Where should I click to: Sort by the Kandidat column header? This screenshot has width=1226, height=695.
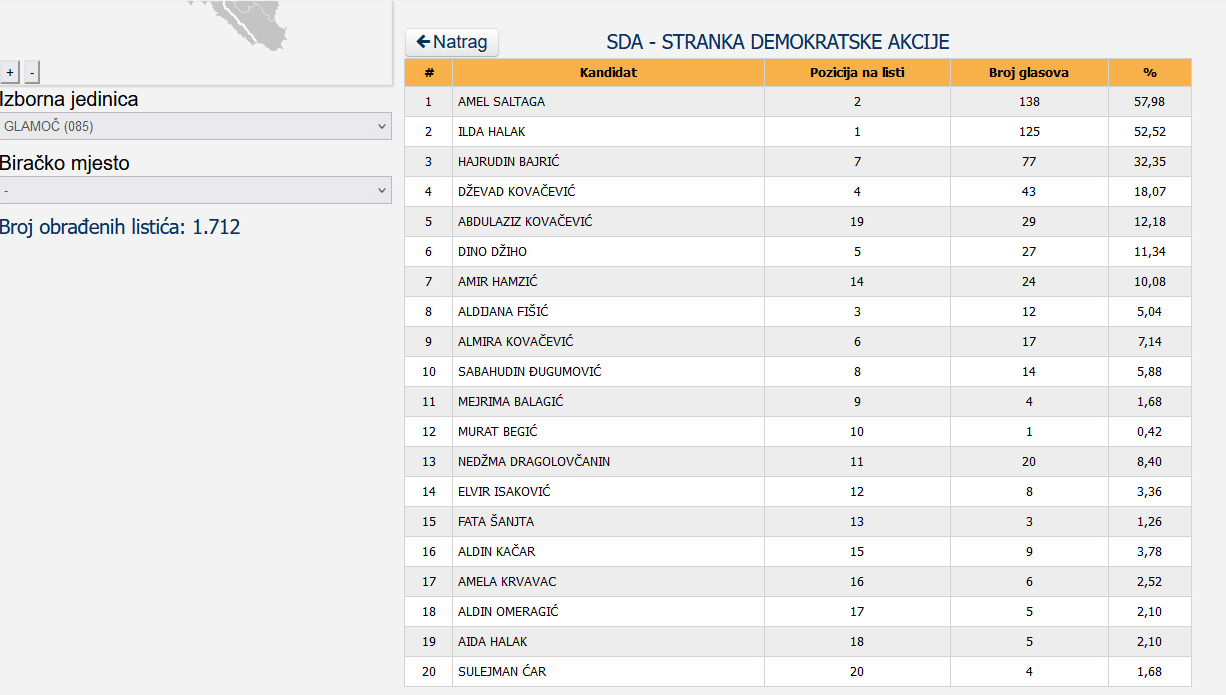608,73
